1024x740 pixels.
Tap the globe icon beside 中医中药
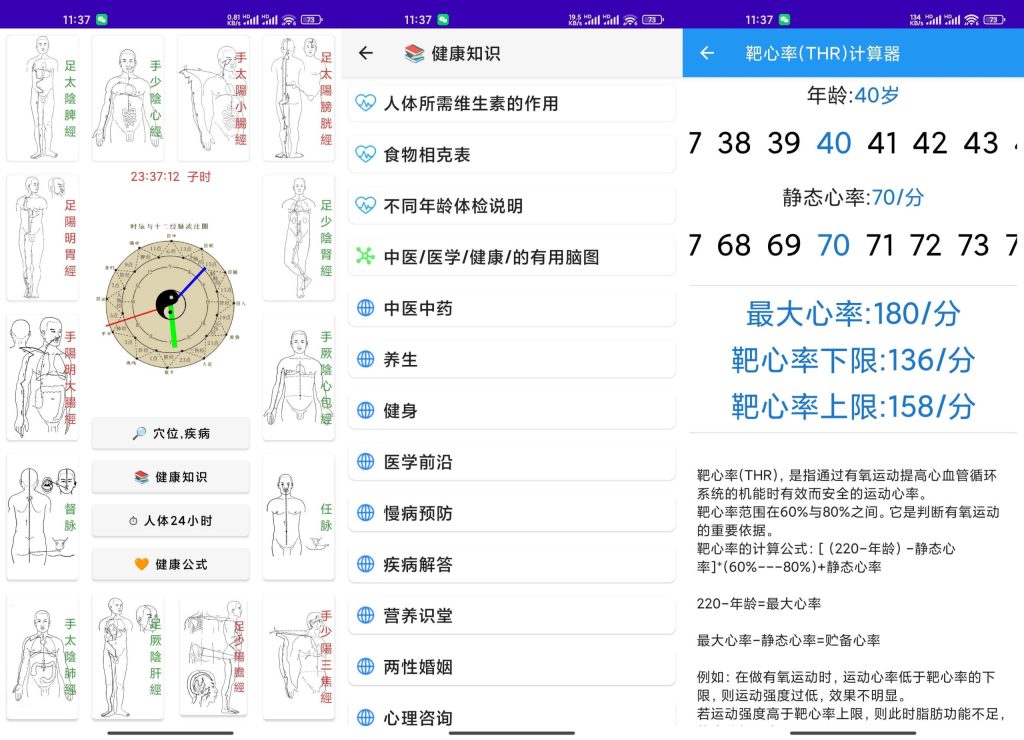[x=366, y=308]
